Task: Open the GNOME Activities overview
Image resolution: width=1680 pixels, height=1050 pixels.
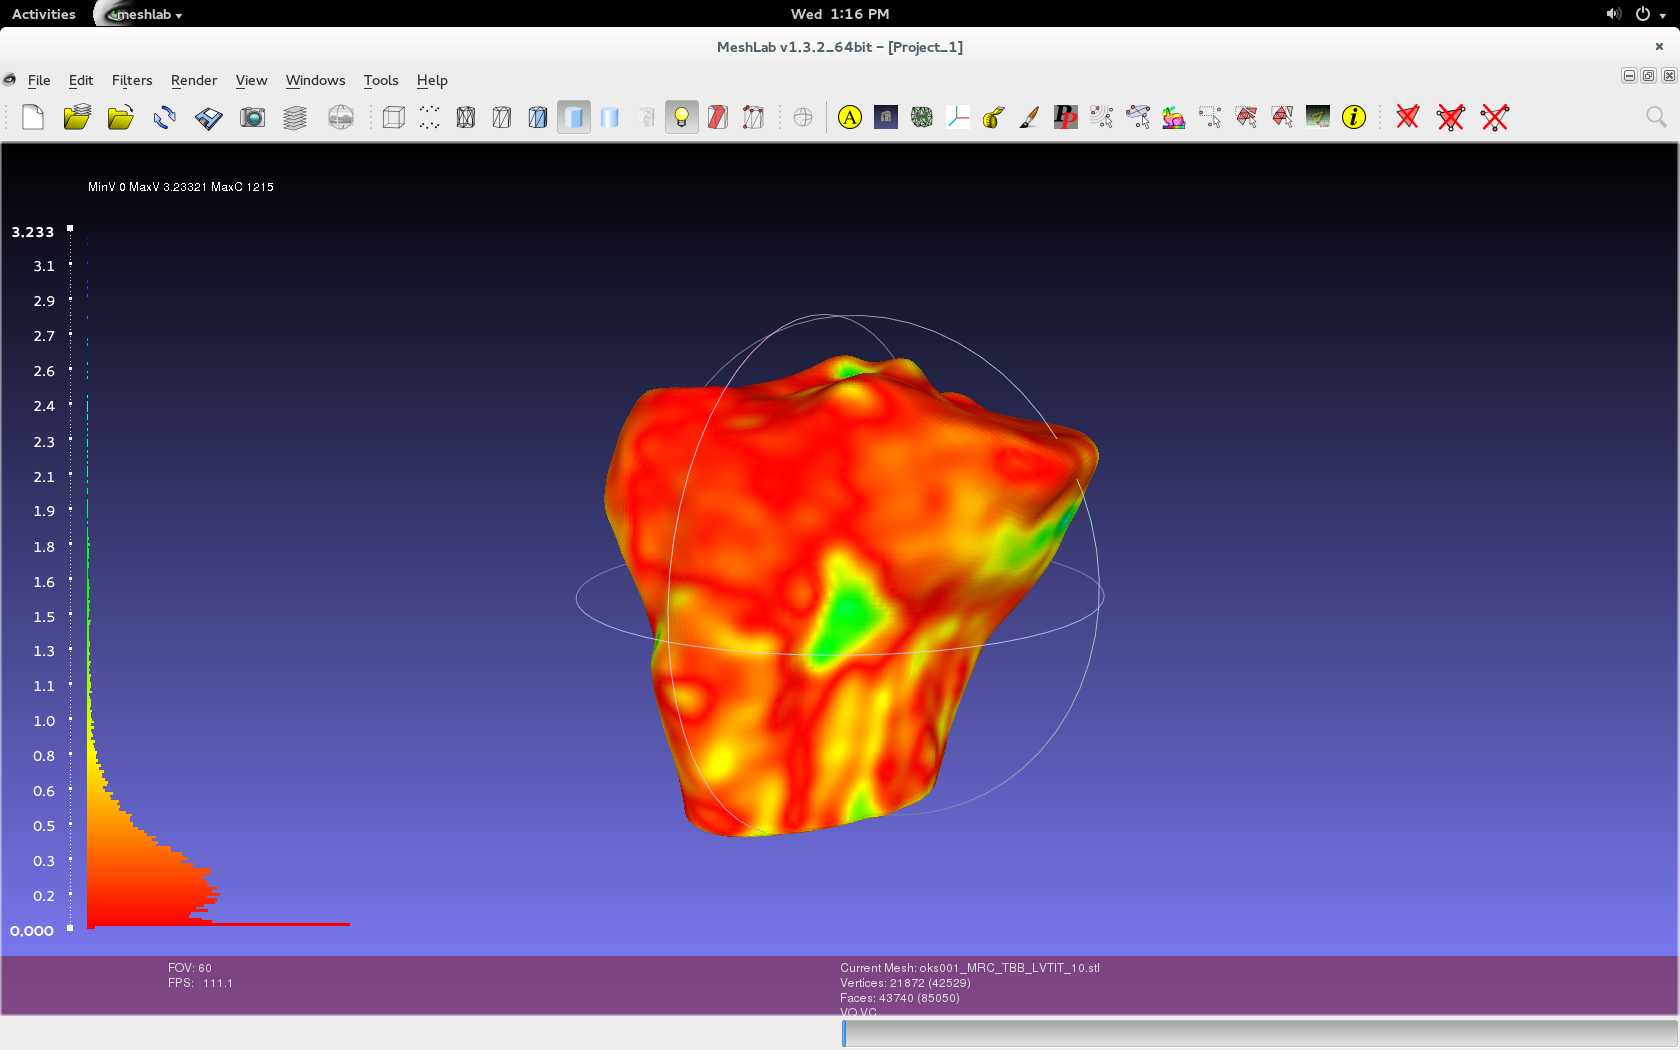Action: tap(44, 14)
